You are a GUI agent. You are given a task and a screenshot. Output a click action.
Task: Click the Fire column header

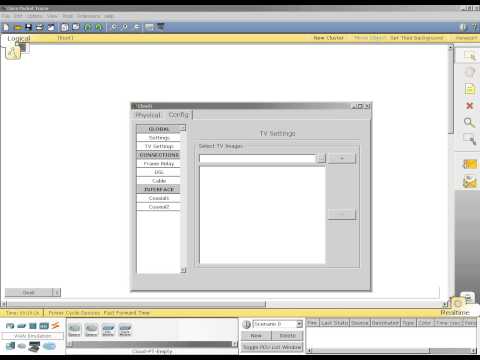(312, 323)
